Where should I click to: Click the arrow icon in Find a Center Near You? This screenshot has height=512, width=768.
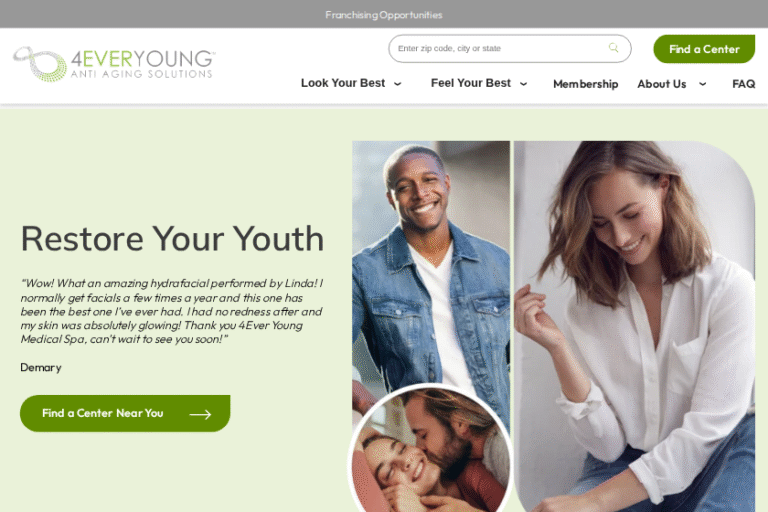click(x=200, y=414)
